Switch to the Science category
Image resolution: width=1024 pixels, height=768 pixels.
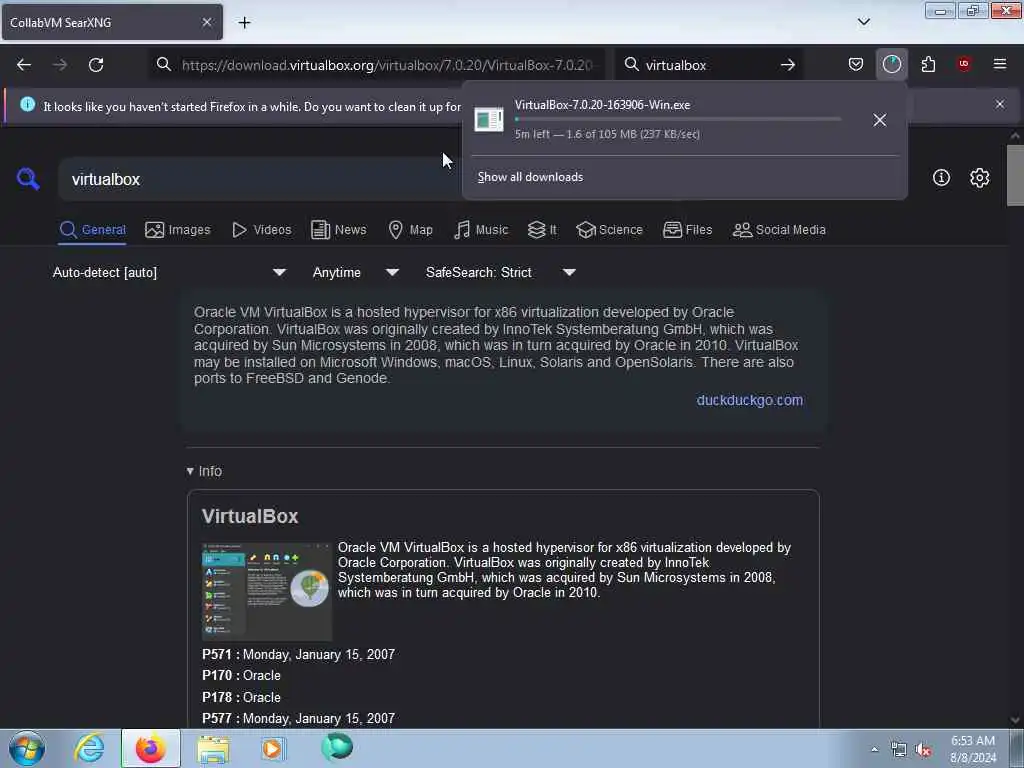click(609, 230)
